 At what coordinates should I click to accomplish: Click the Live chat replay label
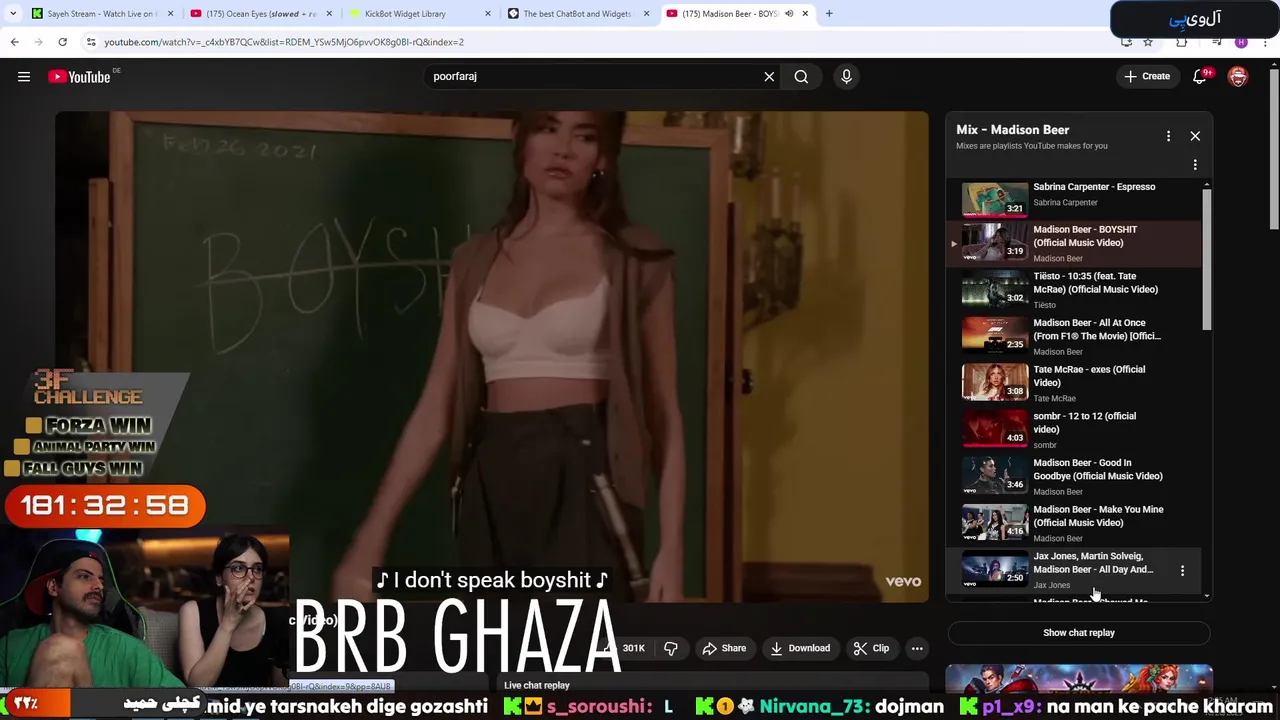537,685
